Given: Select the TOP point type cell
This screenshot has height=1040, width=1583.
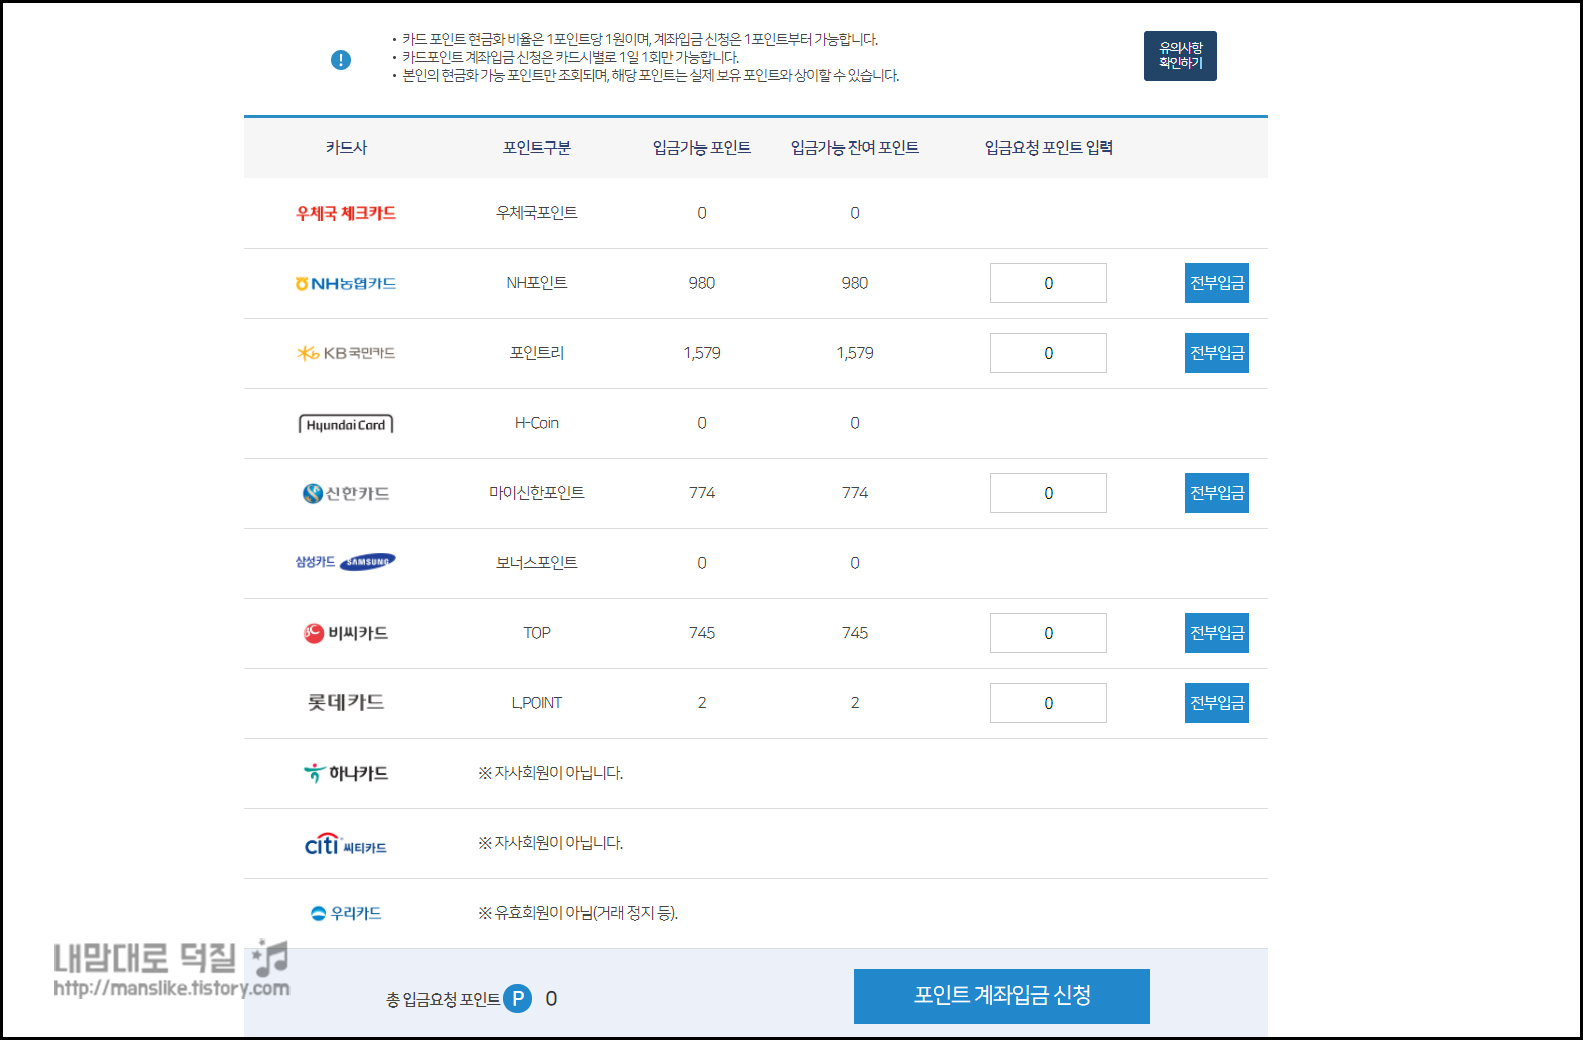Looking at the screenshot, I should (x=537, y=633).
